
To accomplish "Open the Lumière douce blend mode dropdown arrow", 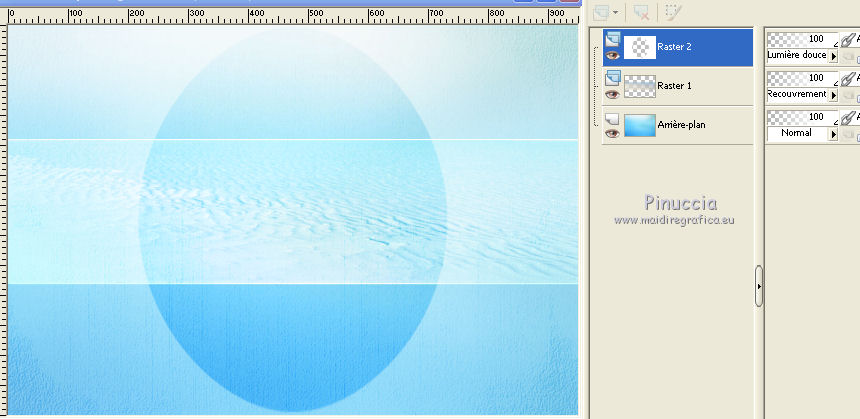I will click(833, 56).
